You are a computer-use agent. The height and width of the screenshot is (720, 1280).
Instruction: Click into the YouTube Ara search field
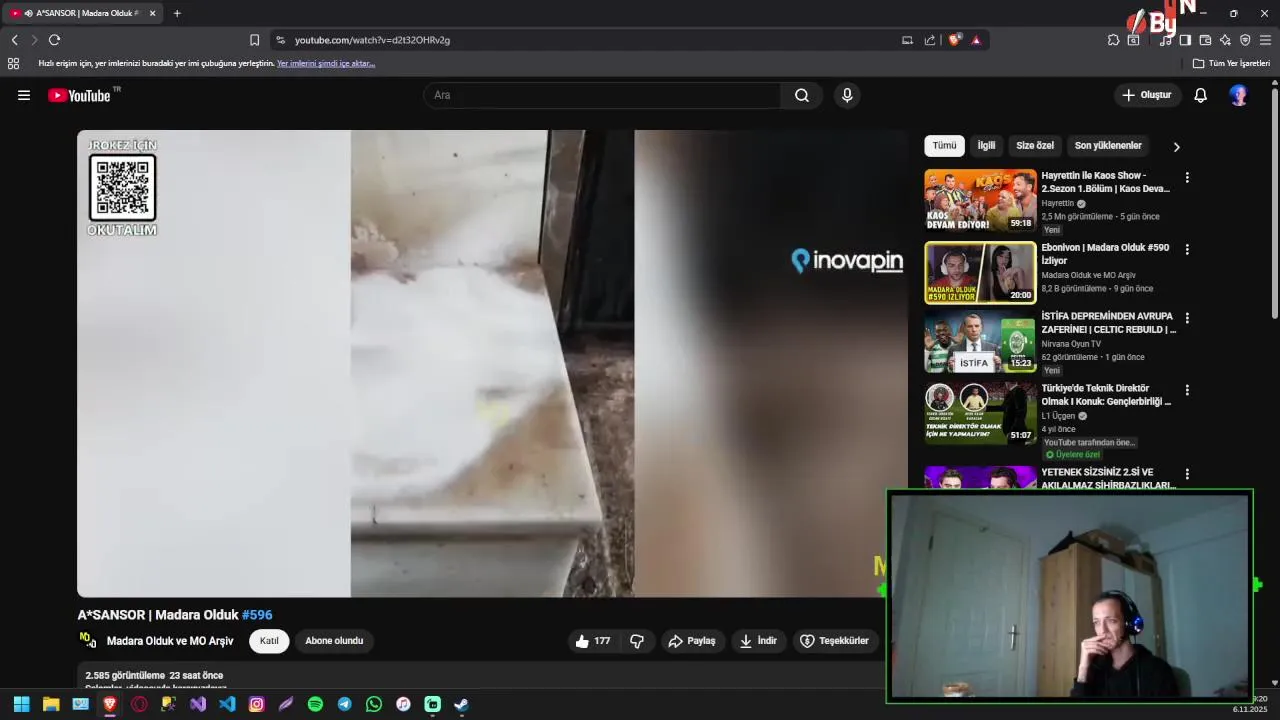point(602,95)
